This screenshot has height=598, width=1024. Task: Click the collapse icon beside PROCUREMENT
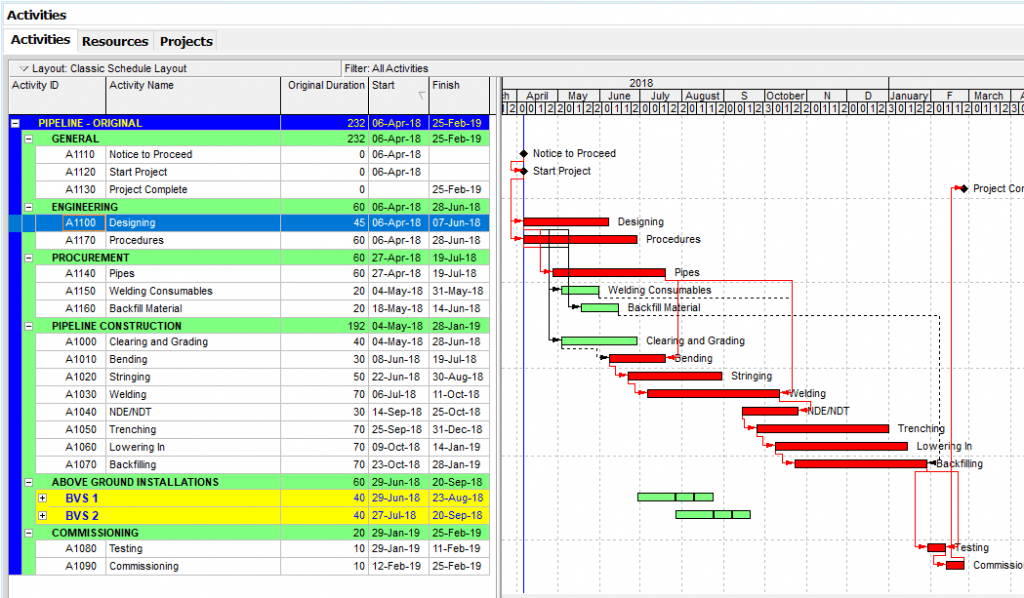(x=27, y=257)
